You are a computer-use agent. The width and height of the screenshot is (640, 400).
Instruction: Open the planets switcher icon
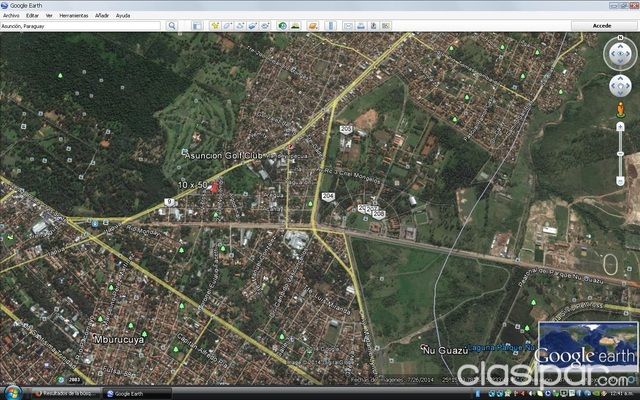pos(313,26)
